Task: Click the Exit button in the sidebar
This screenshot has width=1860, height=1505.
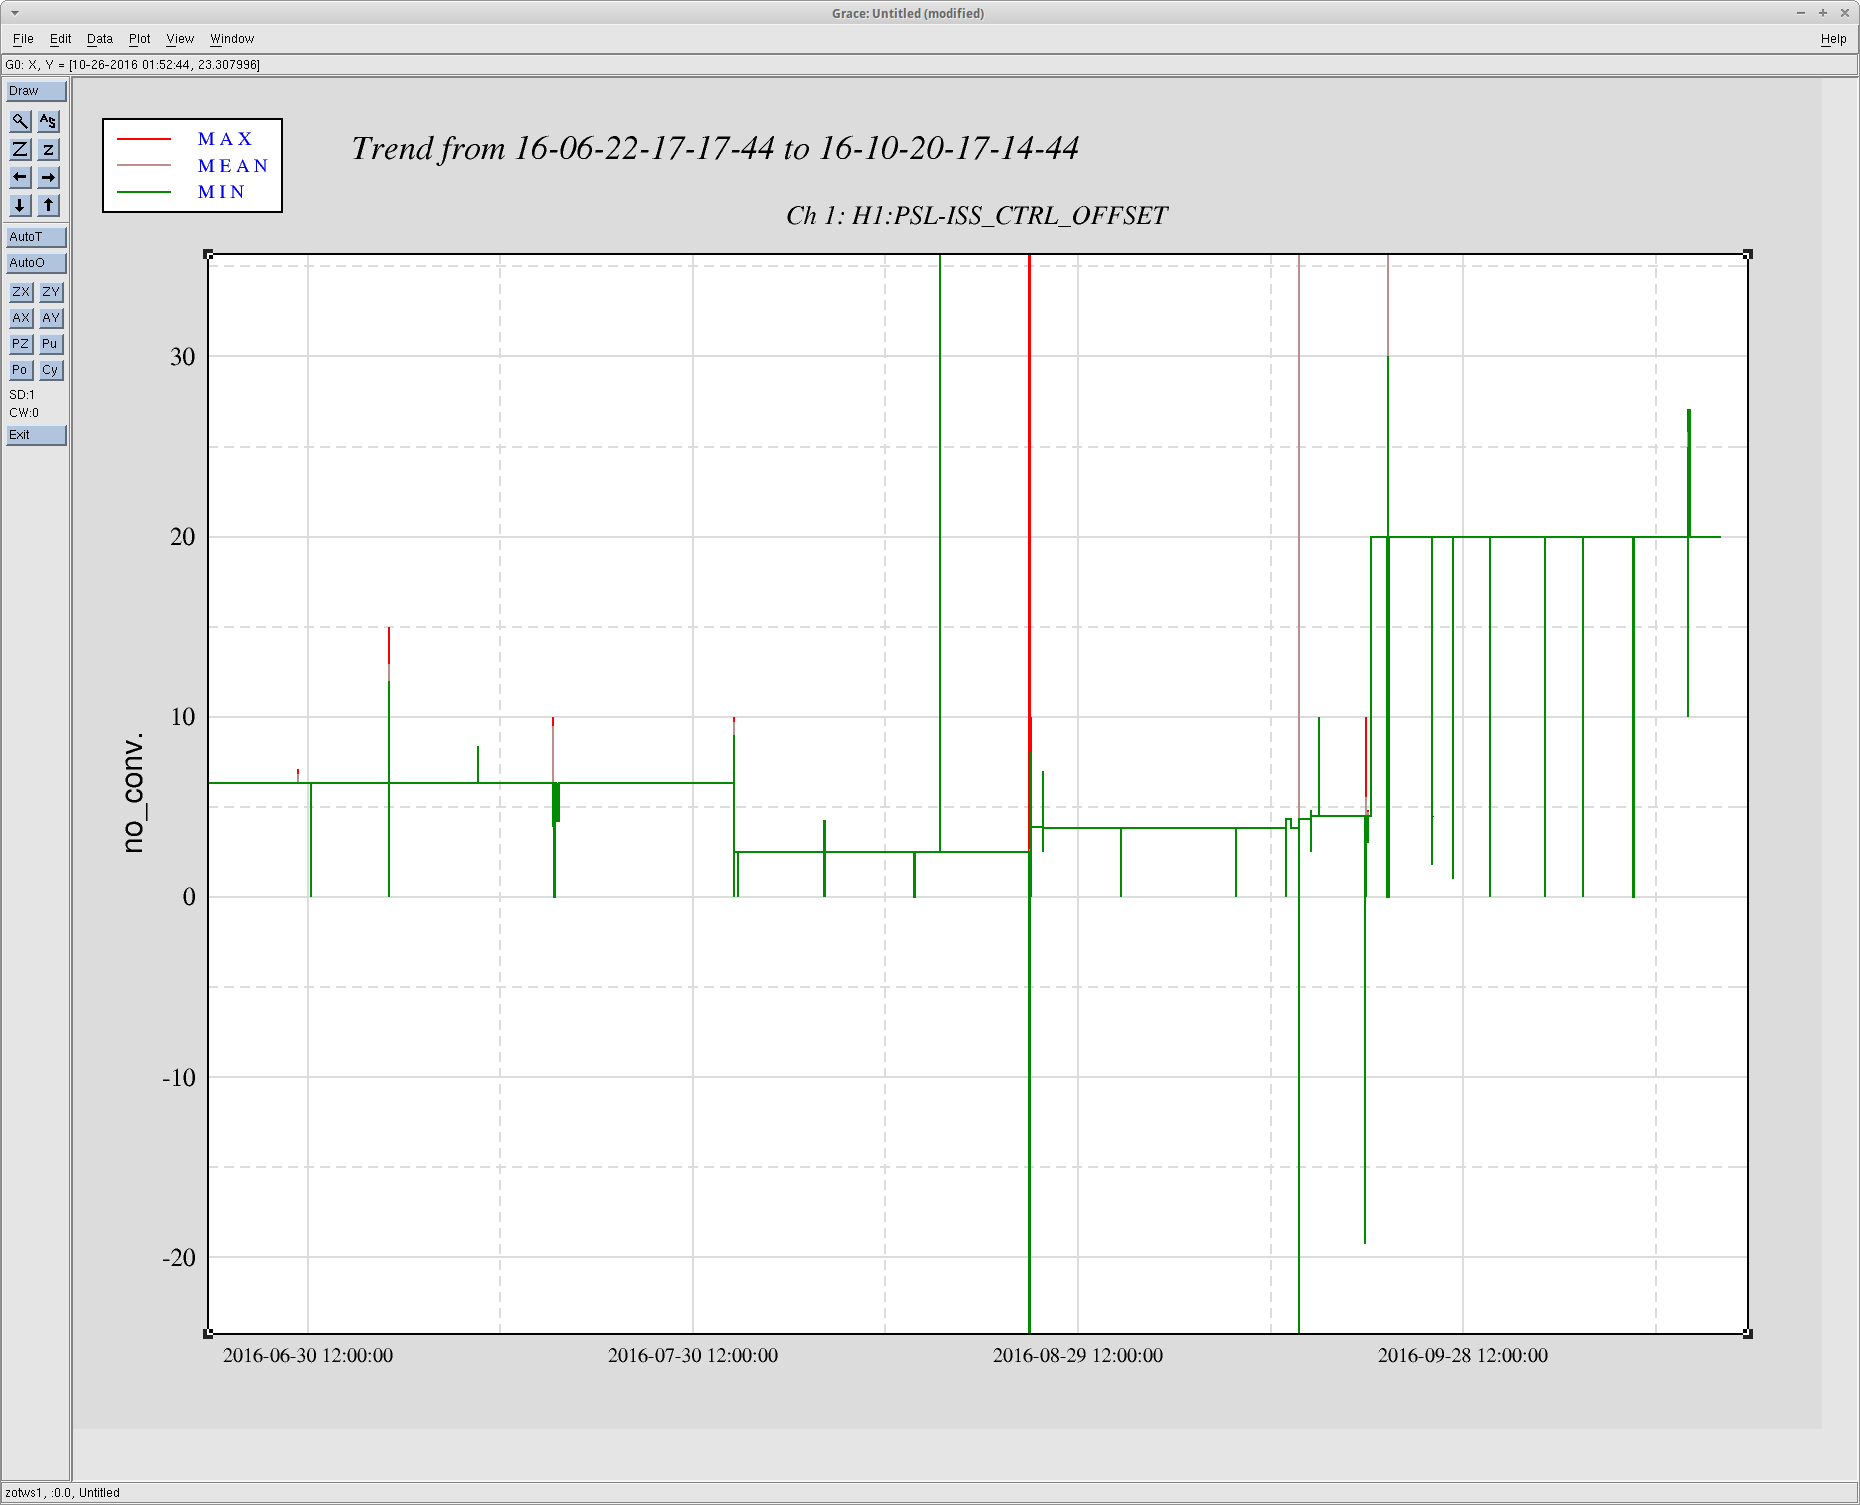Action: pos(36,435)
